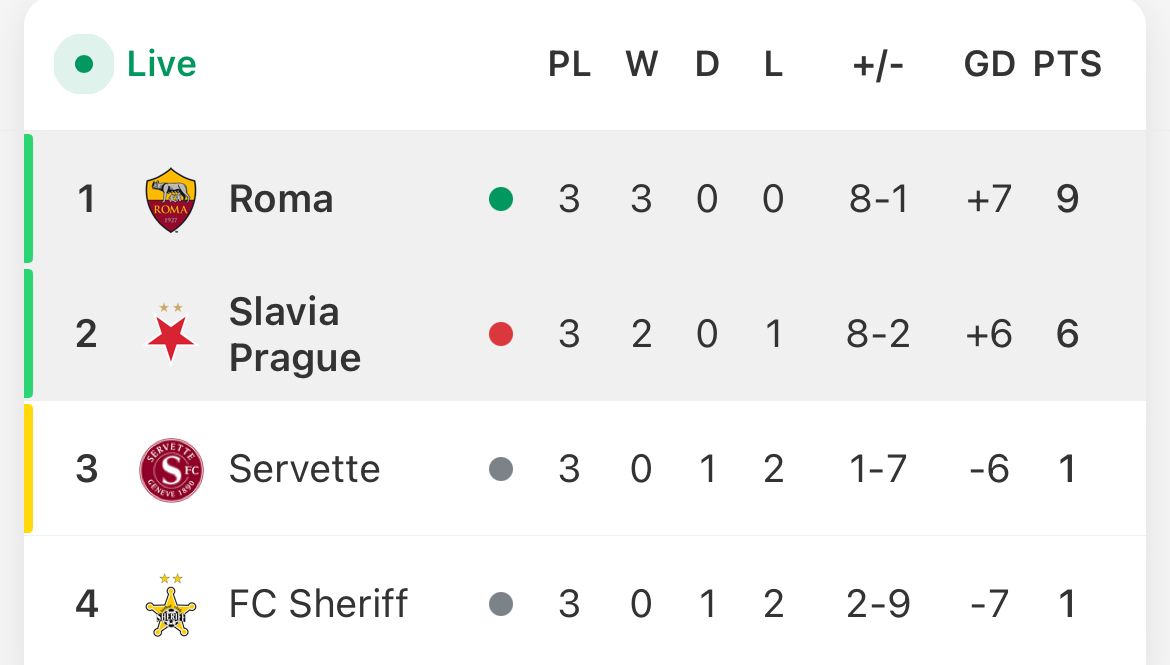
Task: Open the FC Sheriff team link
Action: 319,604
